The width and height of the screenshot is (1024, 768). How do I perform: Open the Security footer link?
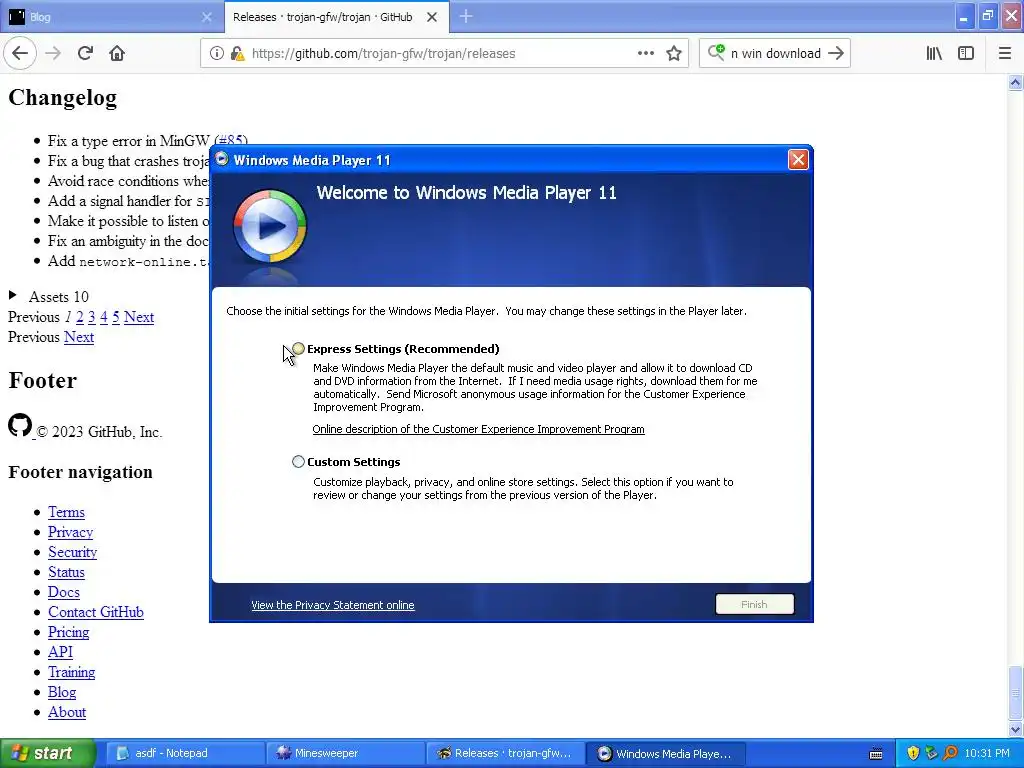(72, 552)
